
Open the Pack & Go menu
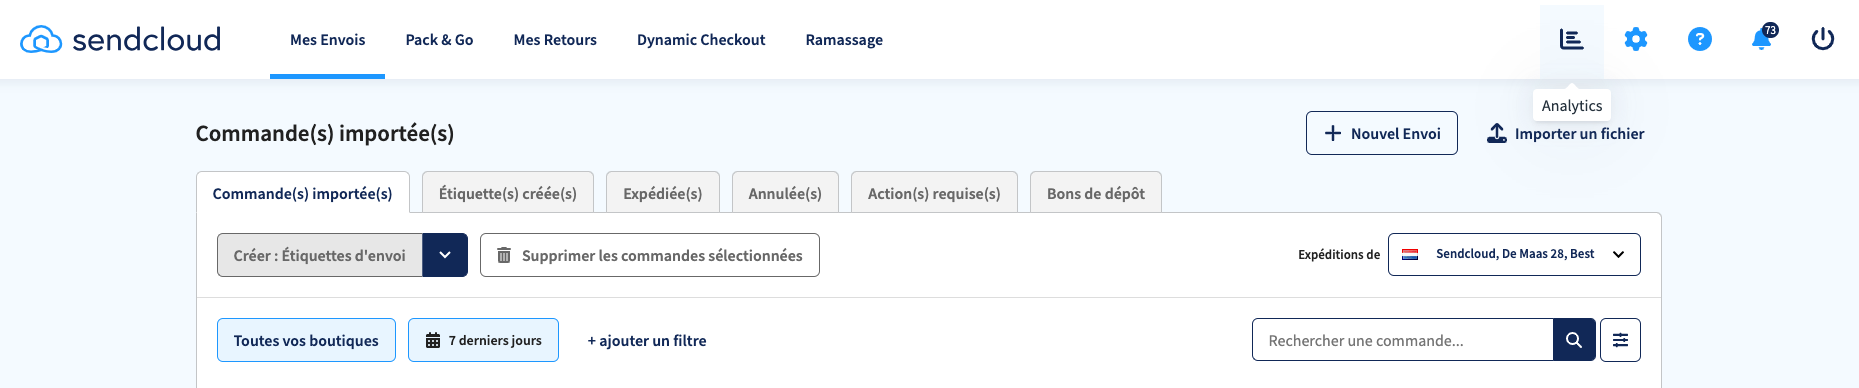[x=439, y=40]
